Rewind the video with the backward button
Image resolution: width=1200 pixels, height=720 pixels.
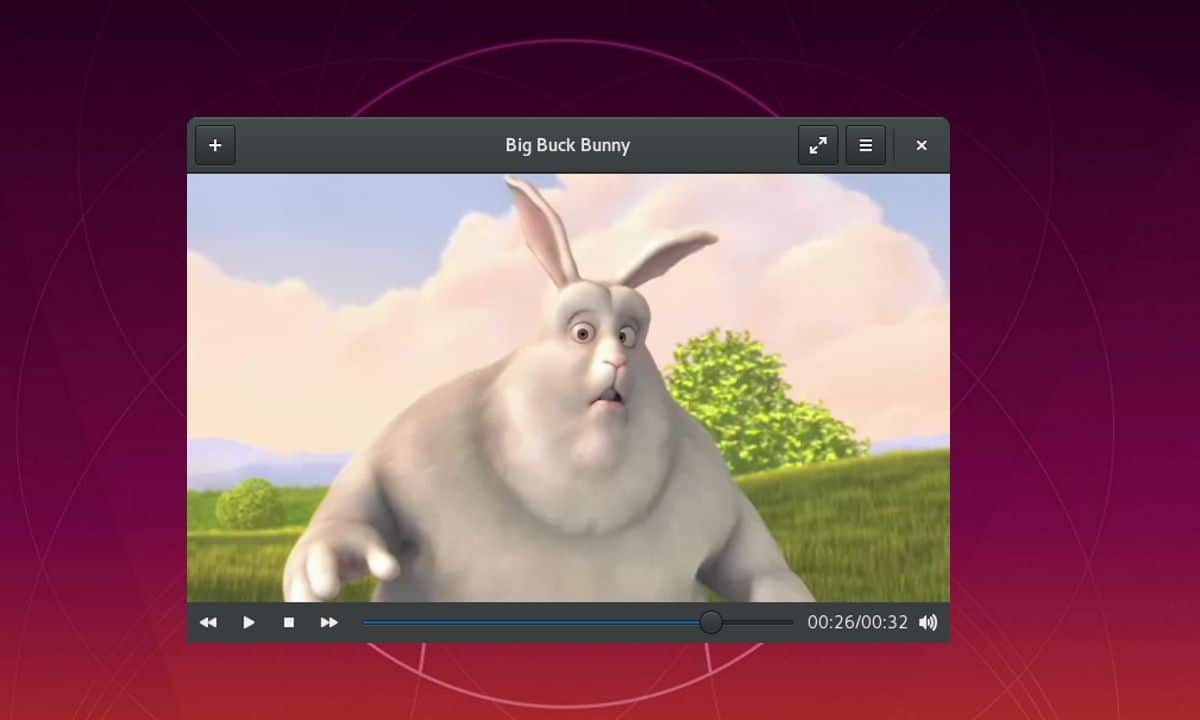tap(208, 622)
